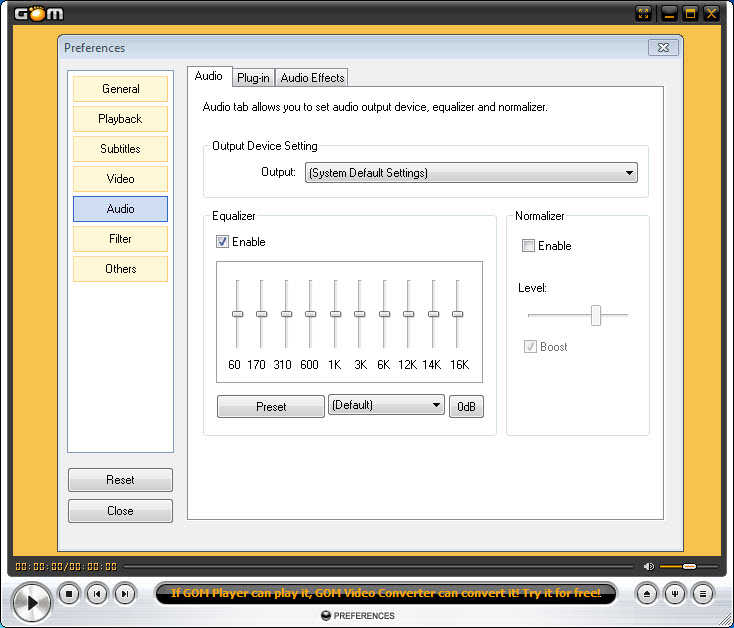734x628 pixels.
Task: Open the Plug-in tab
Action: (x=253, y=78)
